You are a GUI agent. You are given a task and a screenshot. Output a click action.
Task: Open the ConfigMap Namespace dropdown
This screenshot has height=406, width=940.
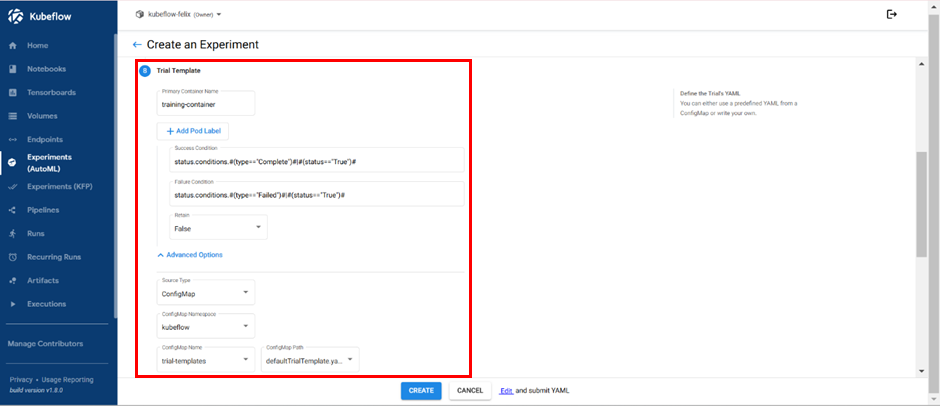click(206, 326)
